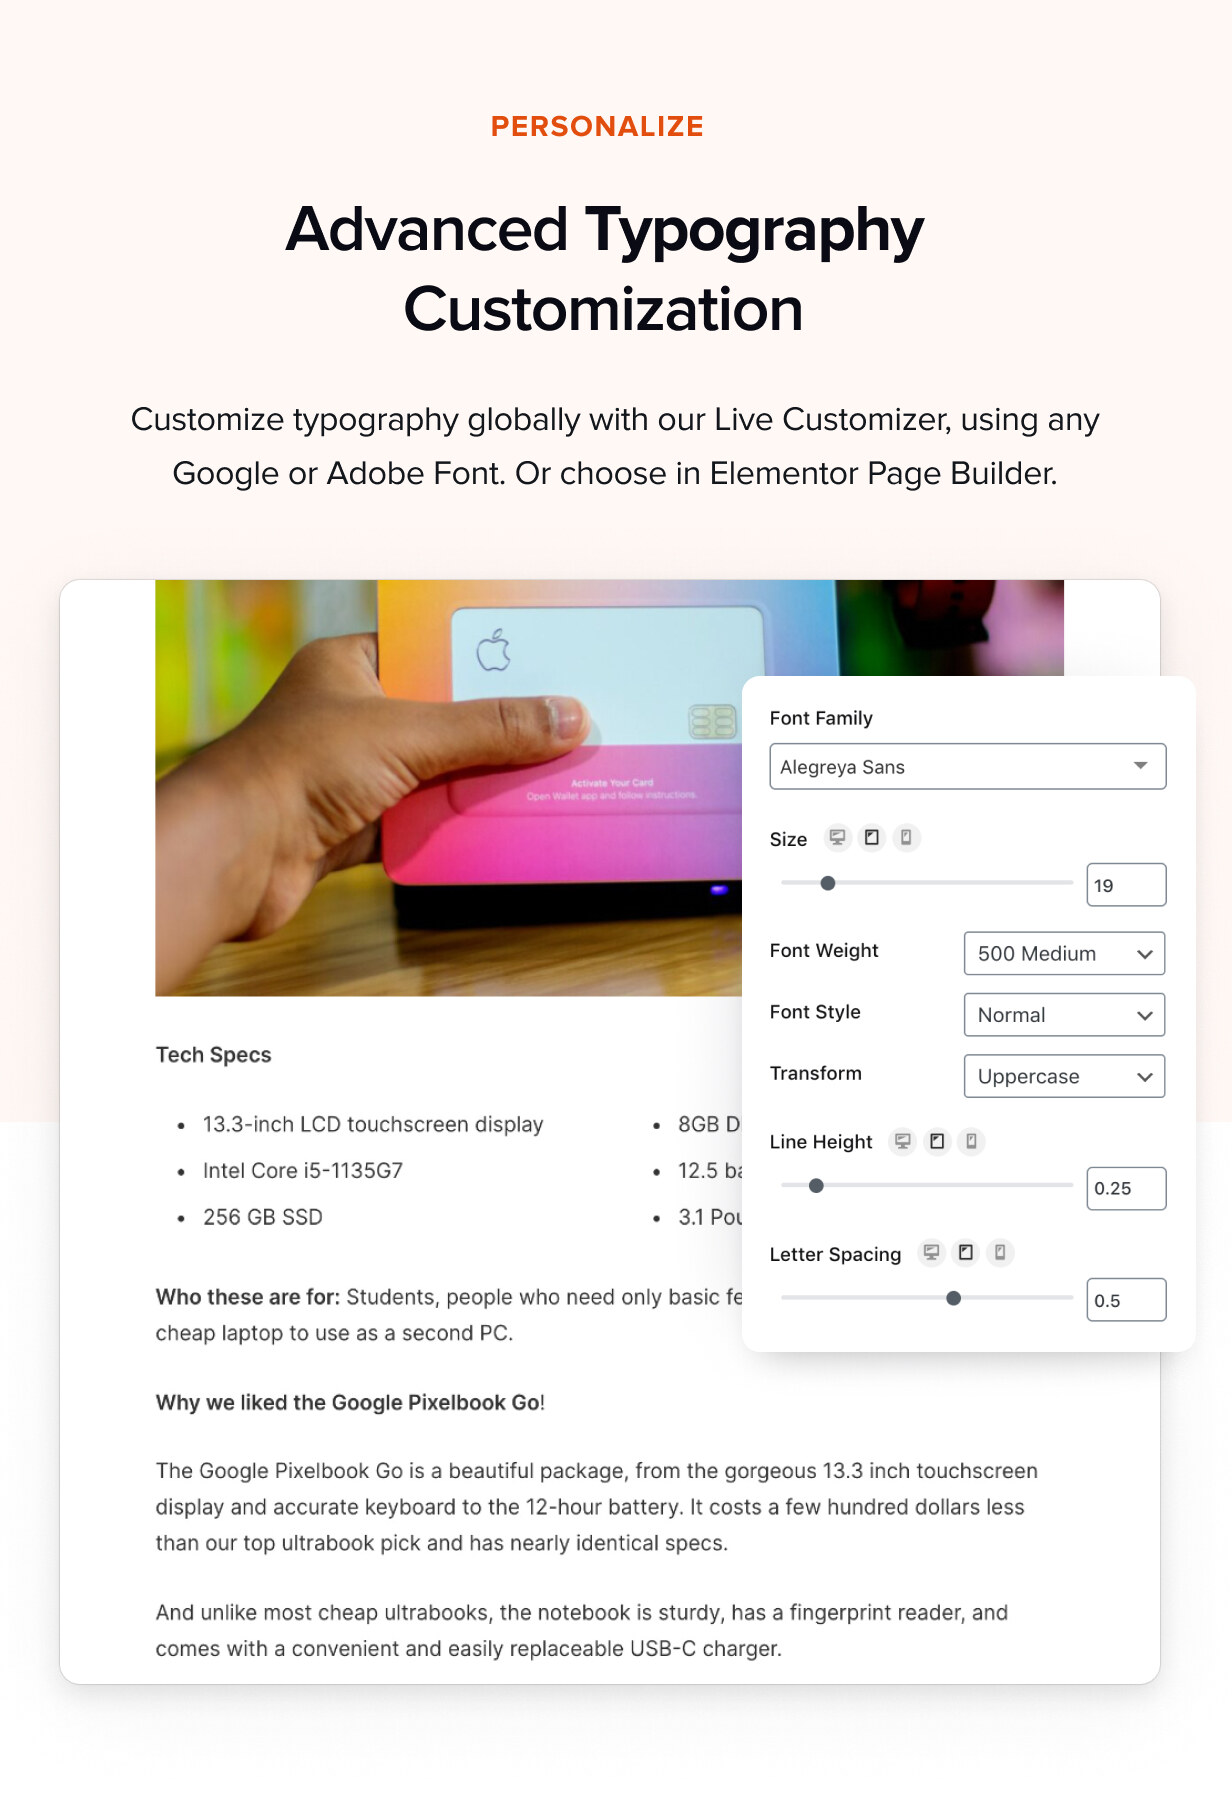Open the Font Style Normal dropdown

[1064, 1015]
